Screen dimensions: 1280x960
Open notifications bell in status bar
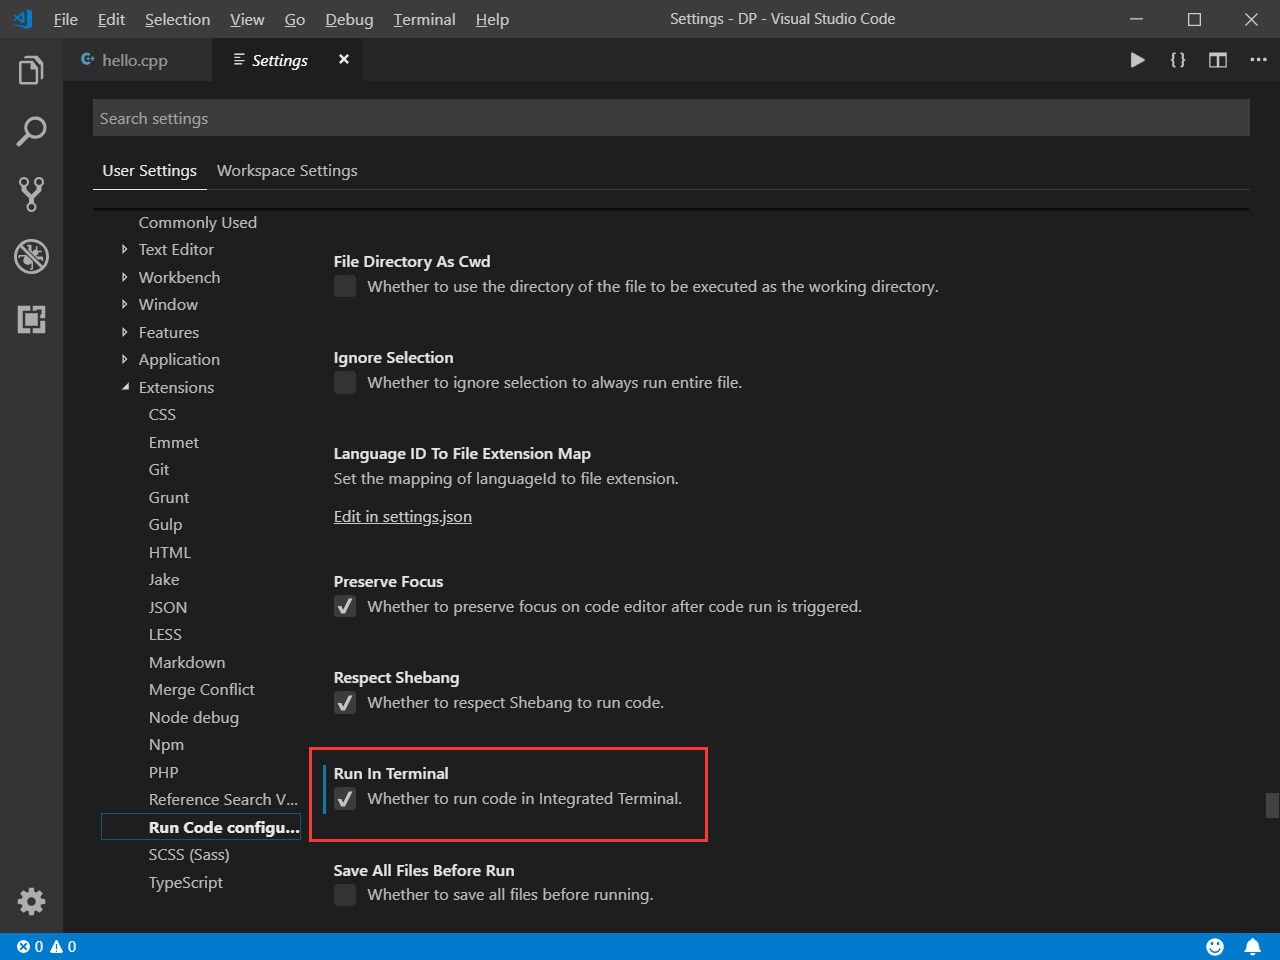pyautogui.click(x=1252, y=946)
